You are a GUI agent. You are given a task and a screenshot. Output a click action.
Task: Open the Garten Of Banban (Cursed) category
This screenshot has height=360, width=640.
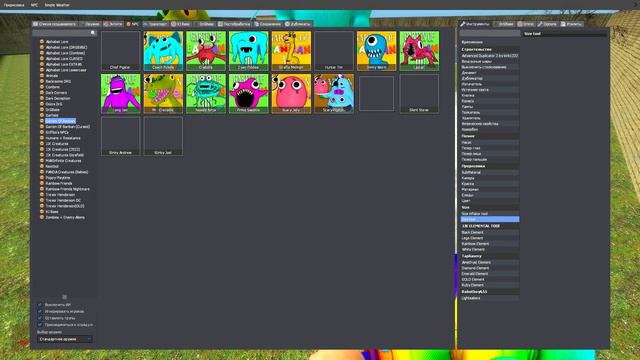[x=68, y=127]
